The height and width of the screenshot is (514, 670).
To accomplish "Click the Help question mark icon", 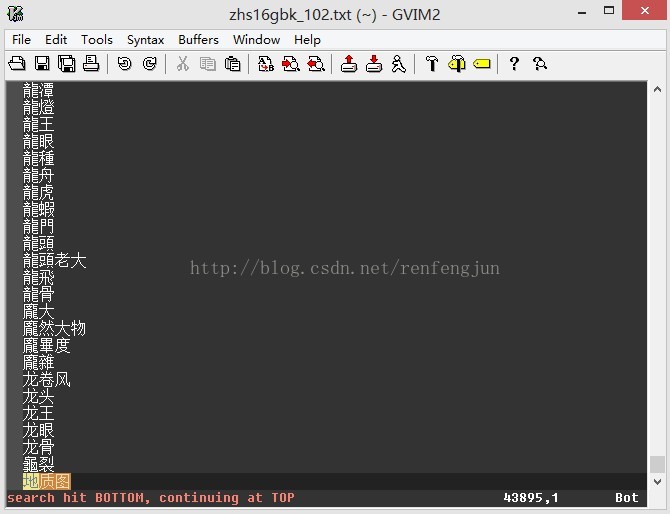I will pos(514,64).
